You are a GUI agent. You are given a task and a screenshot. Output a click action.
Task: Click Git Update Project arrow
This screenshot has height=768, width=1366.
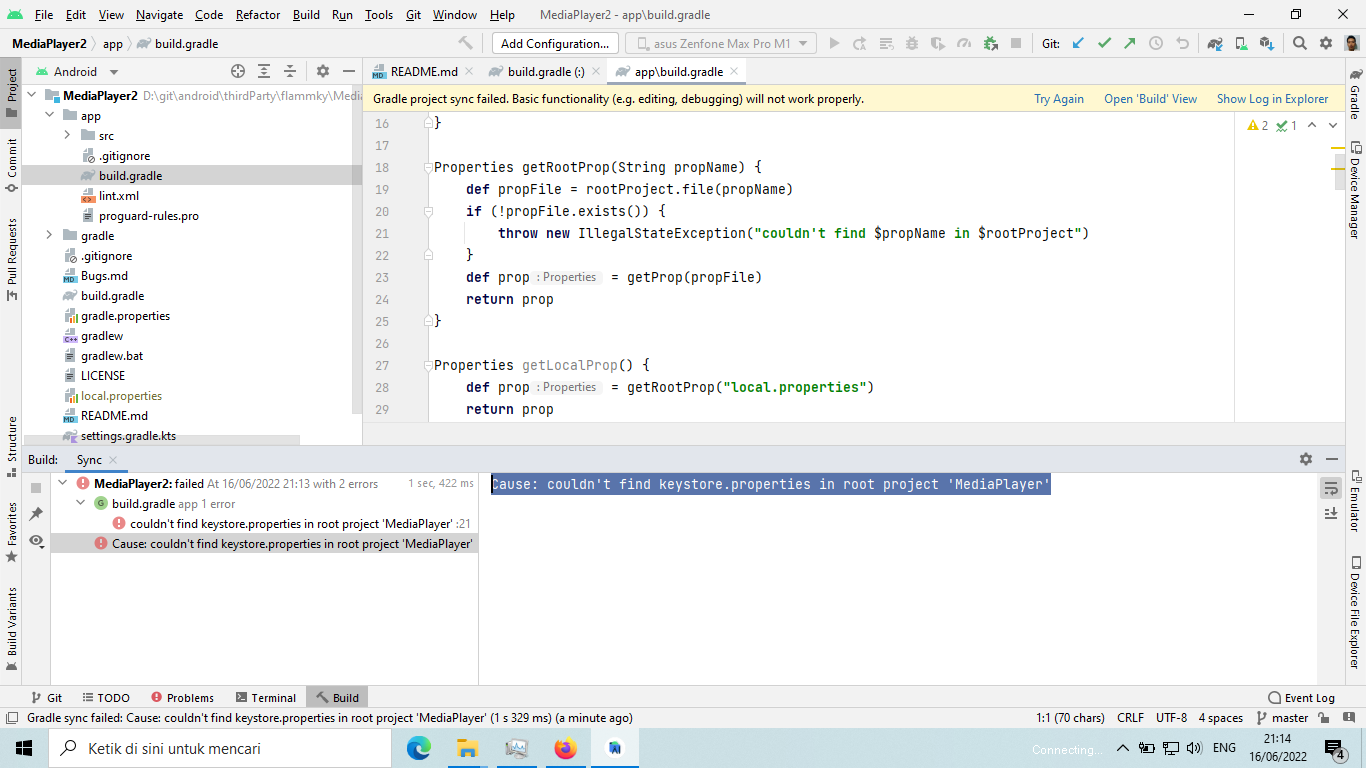click(1078, 43)
